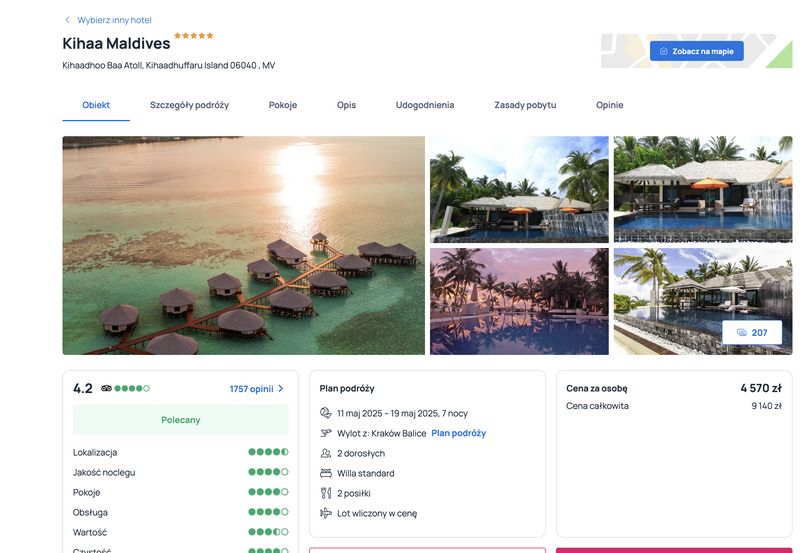The width and height of the screenshot is (800, 553).
Task: Expand reviews with the arrow after 1757 opinii
Action: pos(281,389)
